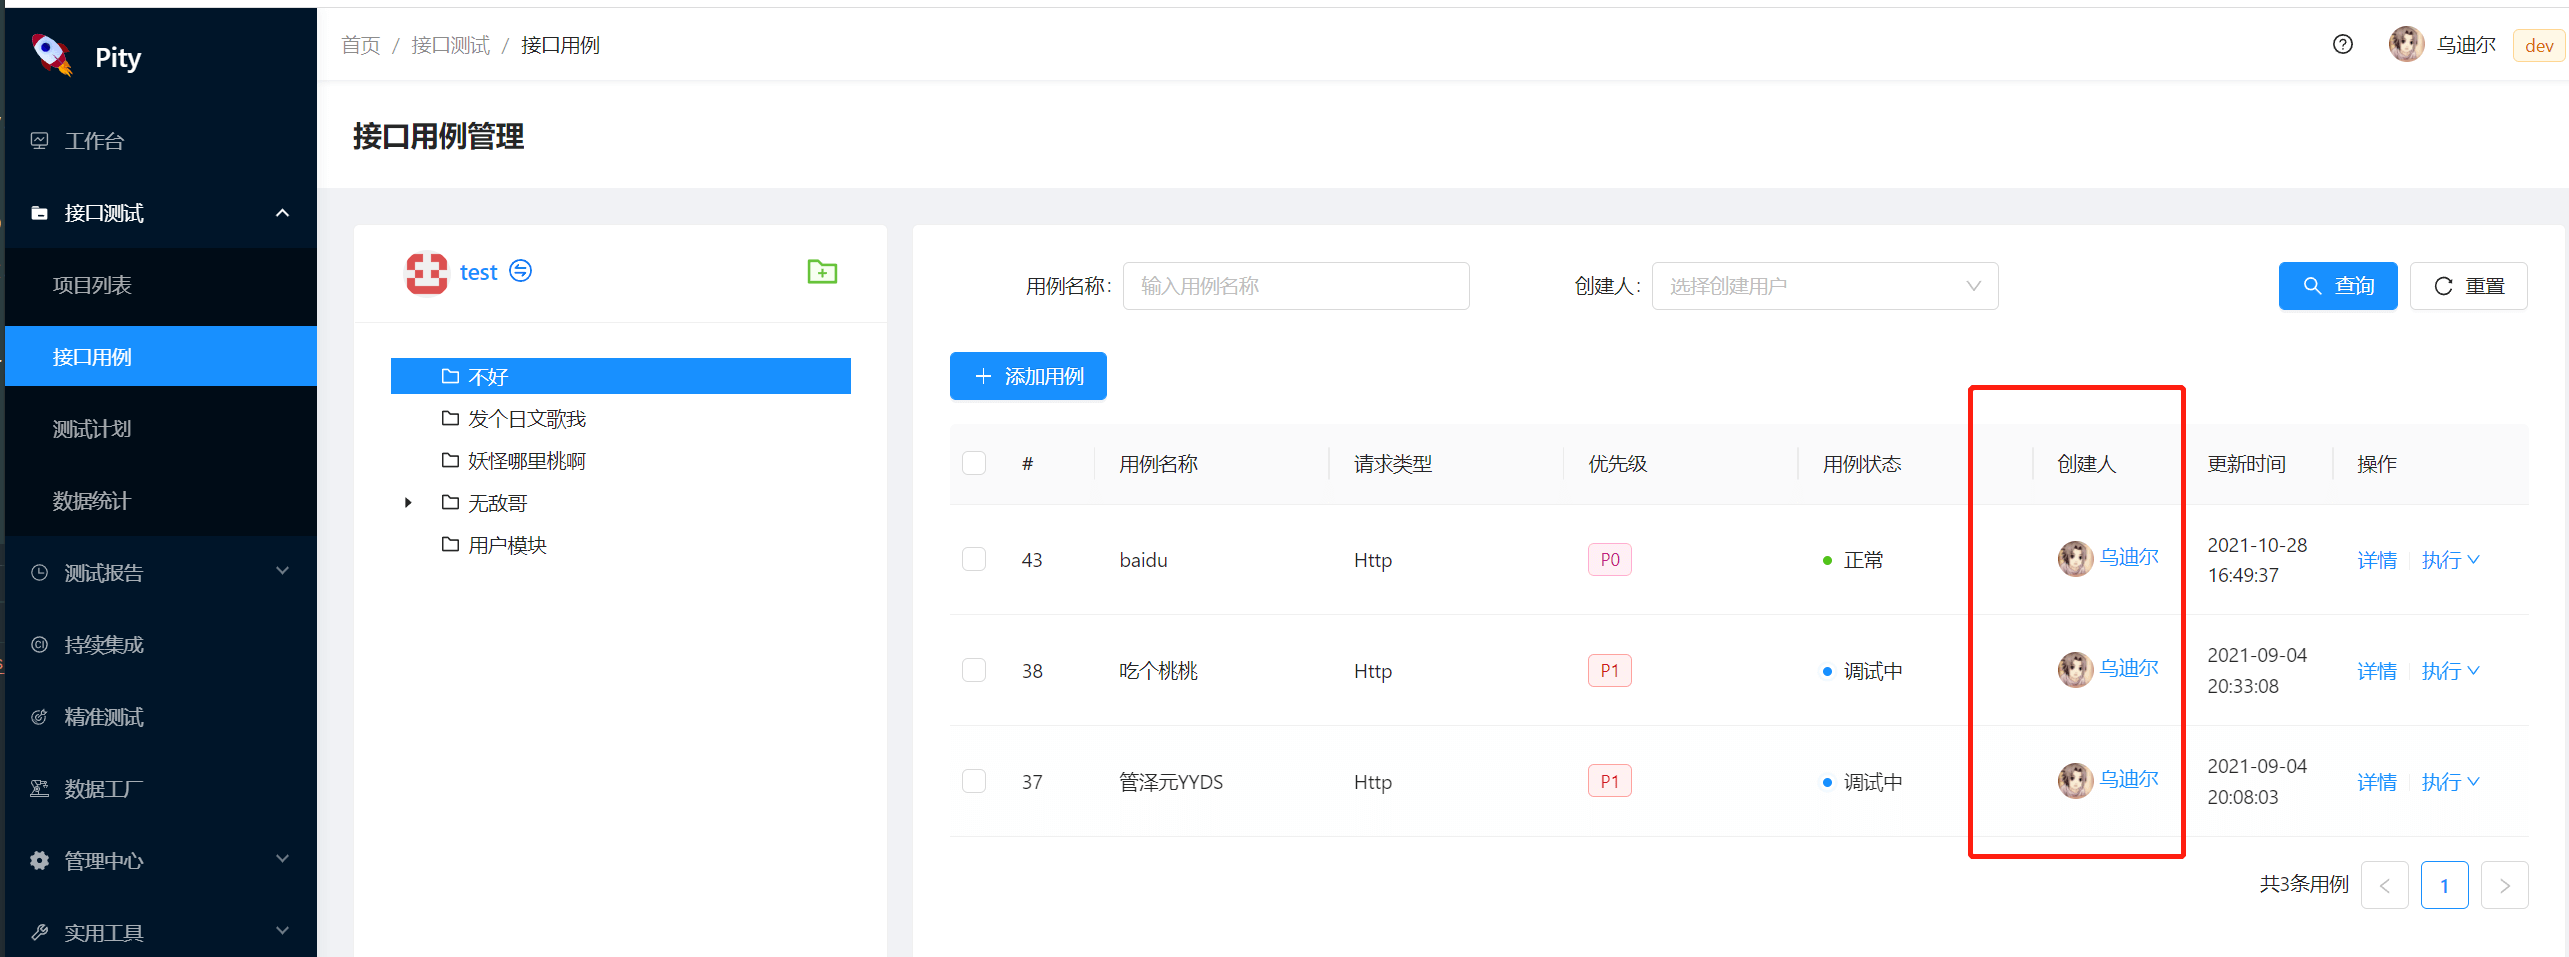This screenshot has width=2569, height=957.
Task: Open the help question-mark icon
Action: point(2343,44)
